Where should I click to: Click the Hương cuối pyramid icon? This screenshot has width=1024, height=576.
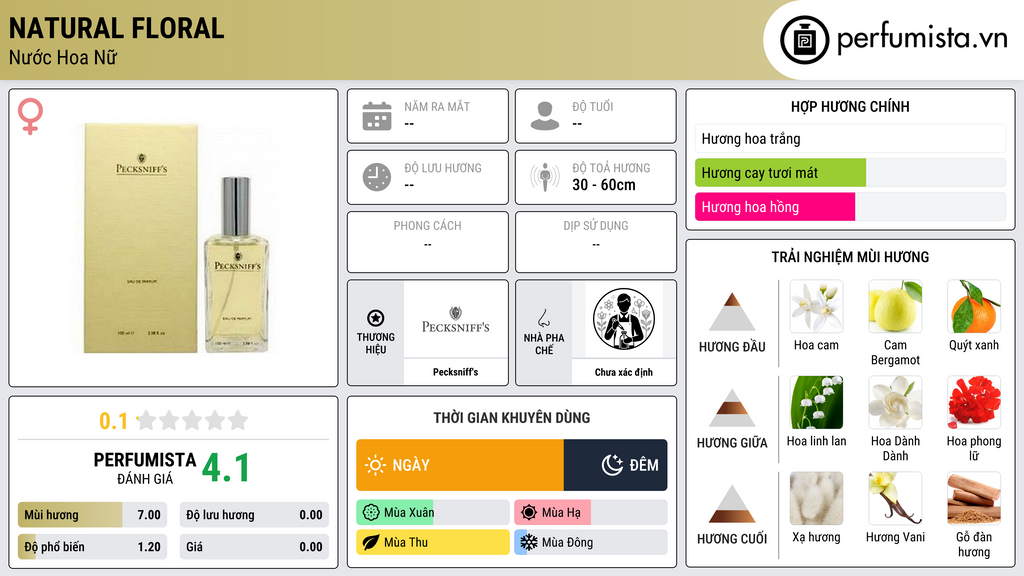click(x=732, y=504)
